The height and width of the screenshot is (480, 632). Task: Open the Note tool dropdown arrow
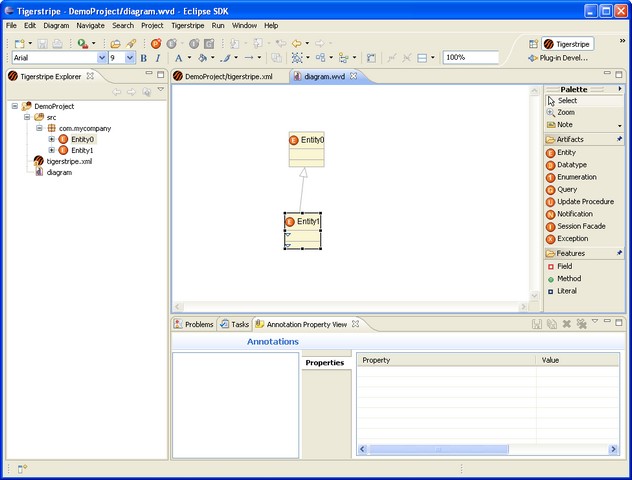coord(620,126)
